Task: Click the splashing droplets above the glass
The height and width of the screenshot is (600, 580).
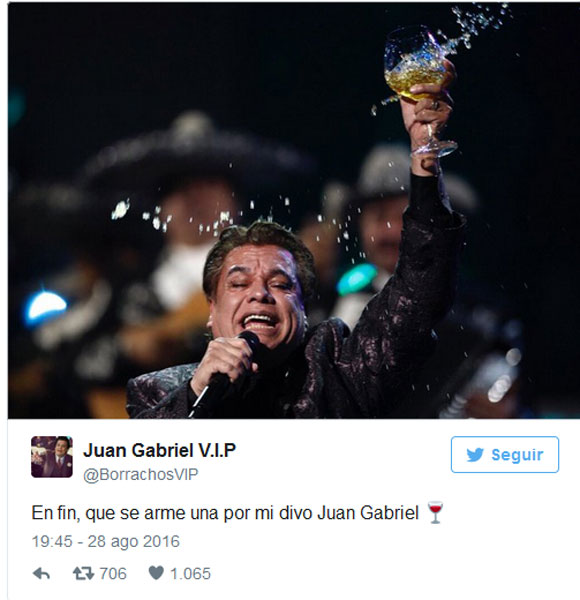Action: 480,23
